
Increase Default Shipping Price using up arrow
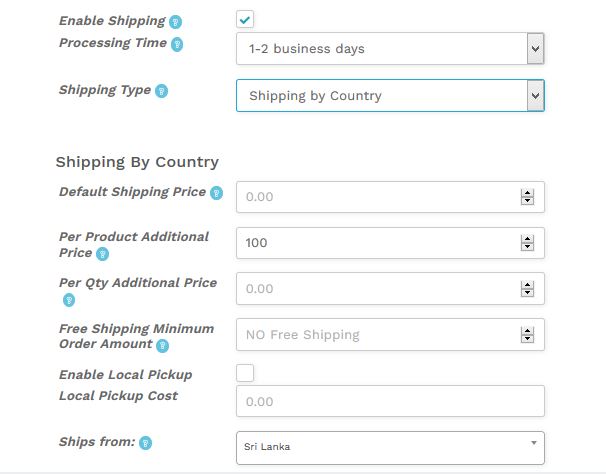coord(527,193)
